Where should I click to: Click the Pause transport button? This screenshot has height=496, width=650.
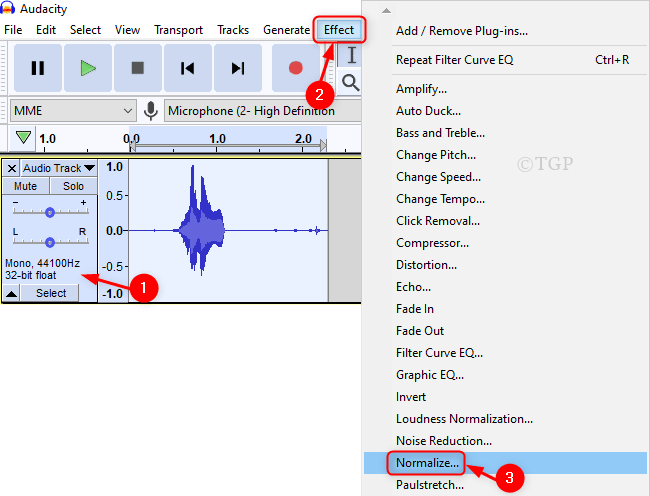click(38, 68)
